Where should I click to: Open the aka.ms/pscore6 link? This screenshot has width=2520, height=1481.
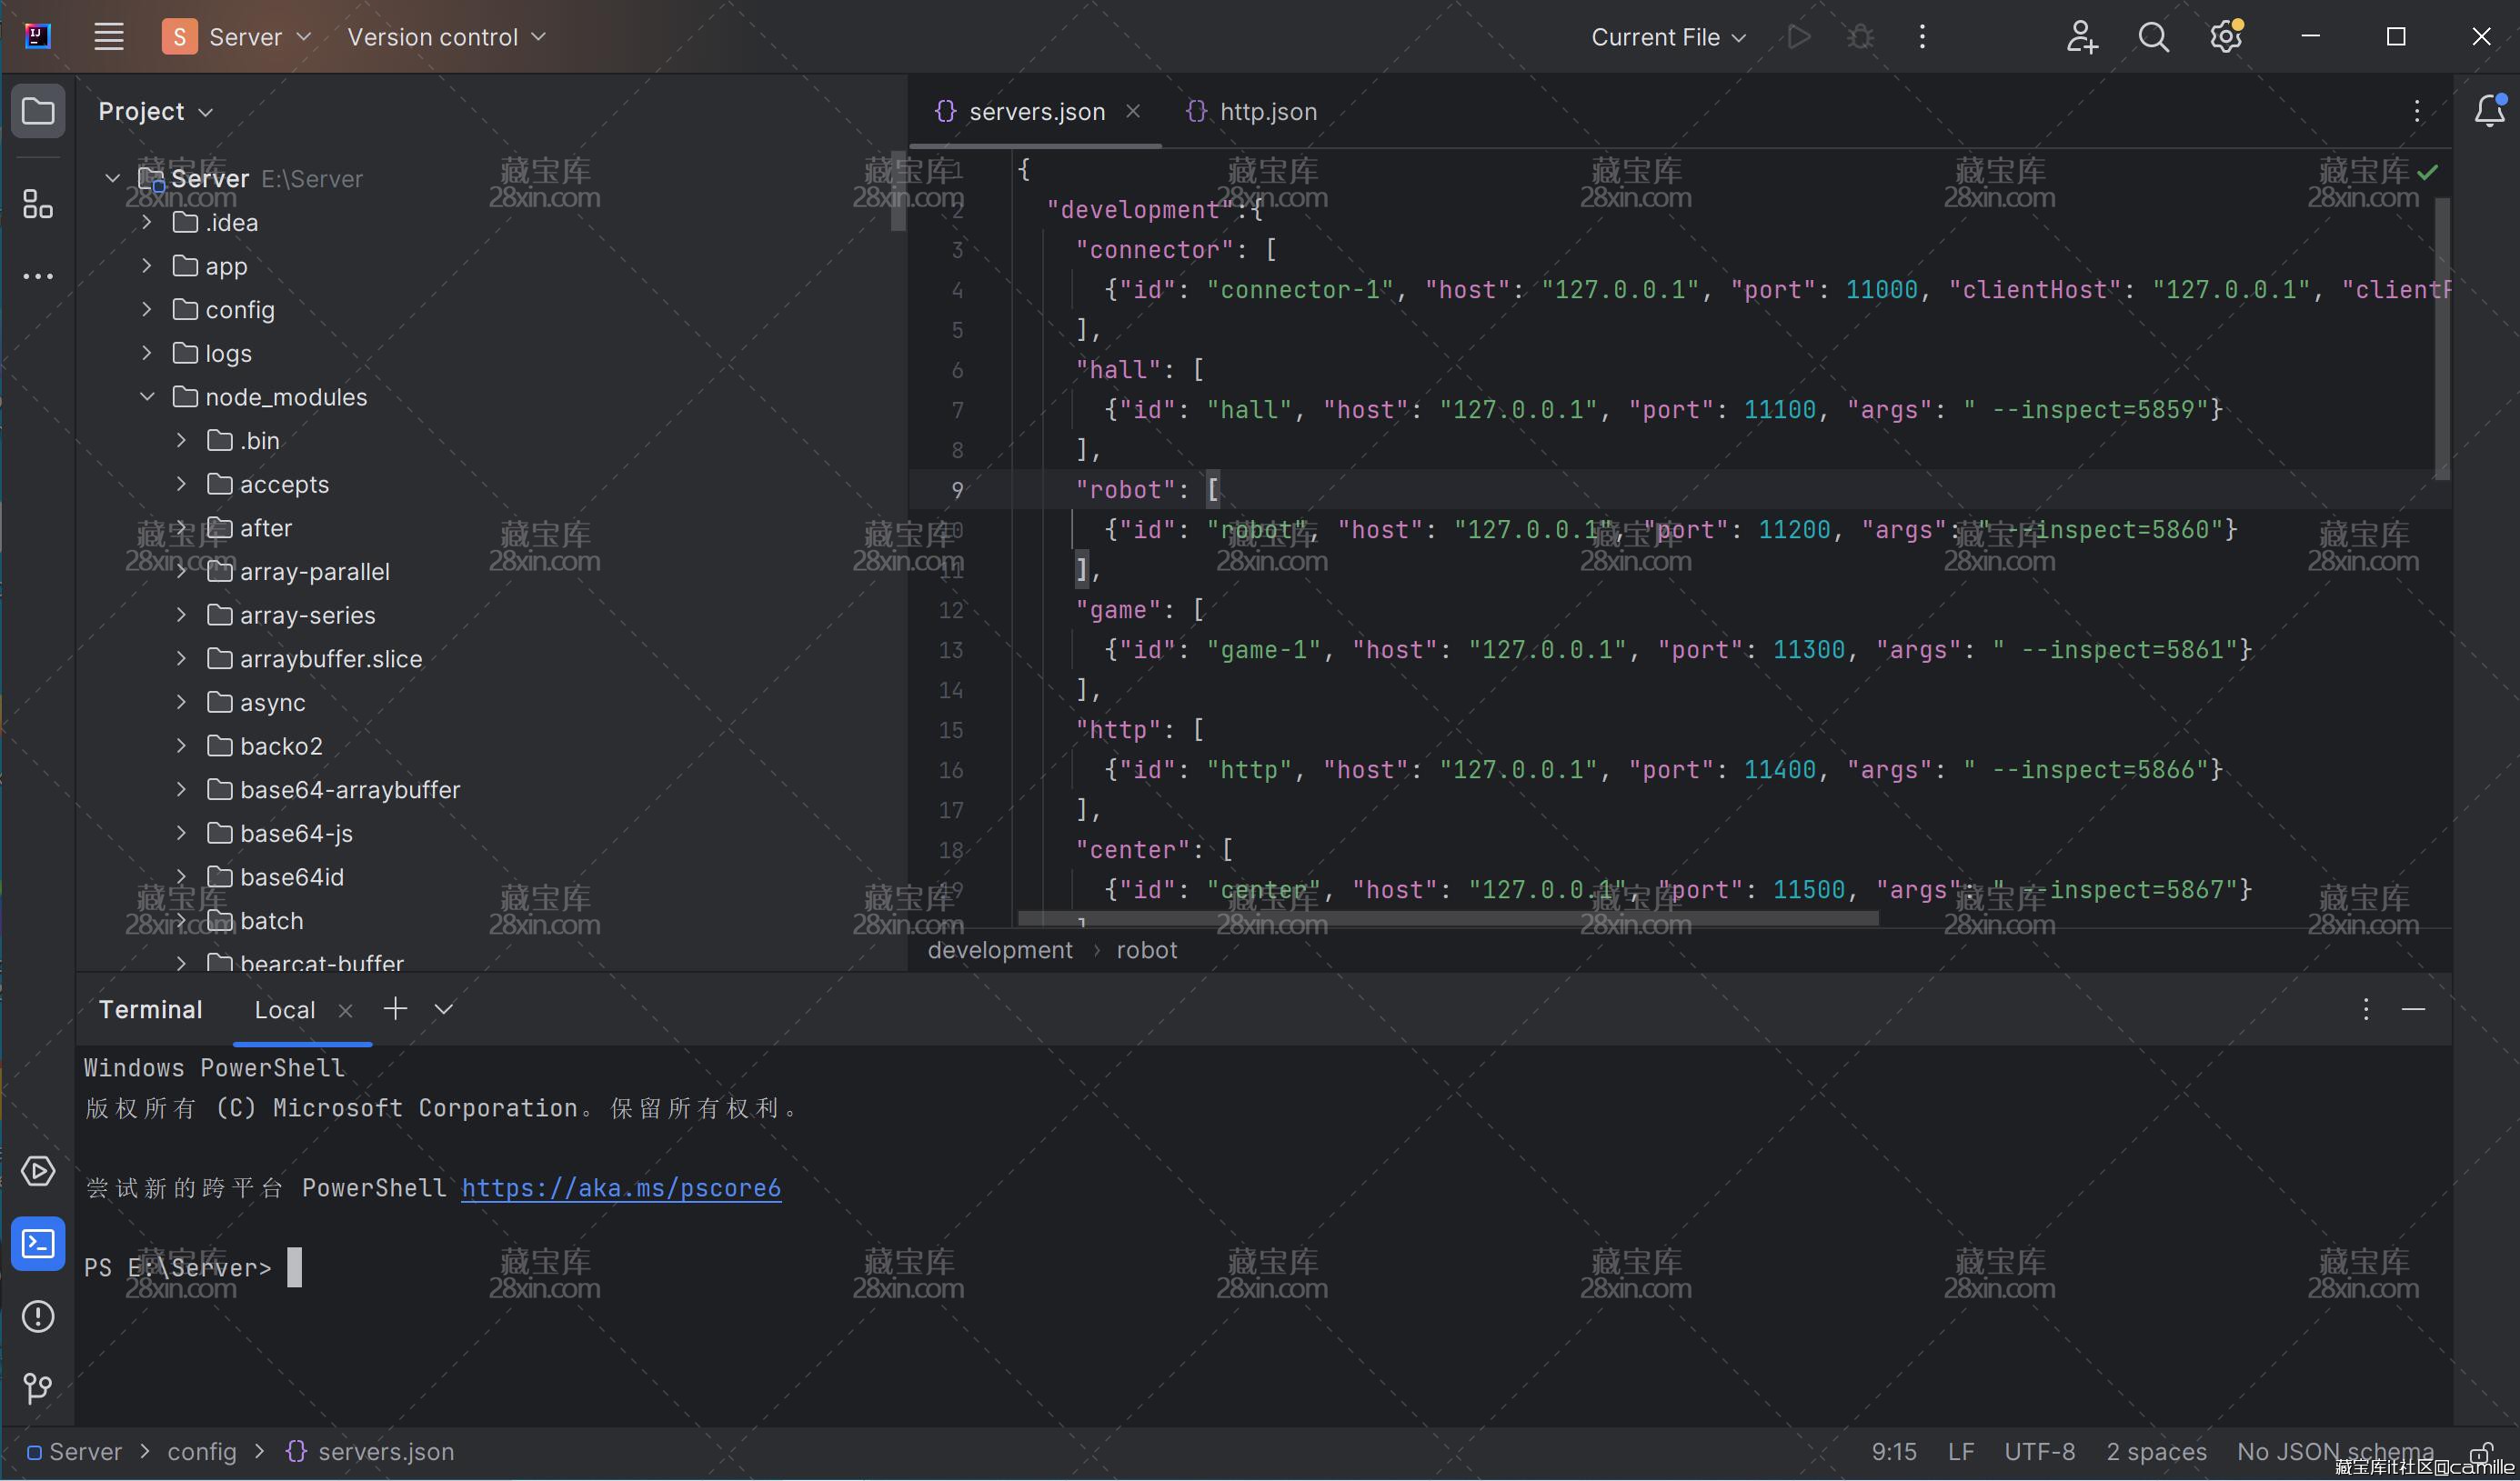(x=621, y=1188)
